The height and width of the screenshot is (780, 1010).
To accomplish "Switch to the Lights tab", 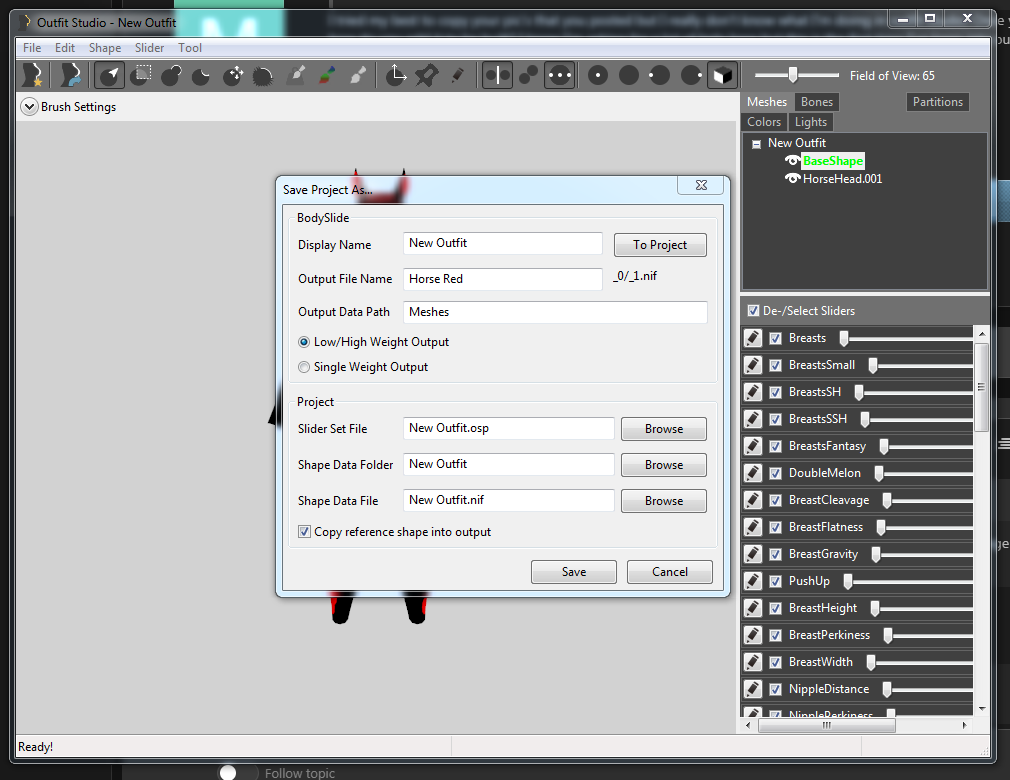I will (x=810, y=122).
